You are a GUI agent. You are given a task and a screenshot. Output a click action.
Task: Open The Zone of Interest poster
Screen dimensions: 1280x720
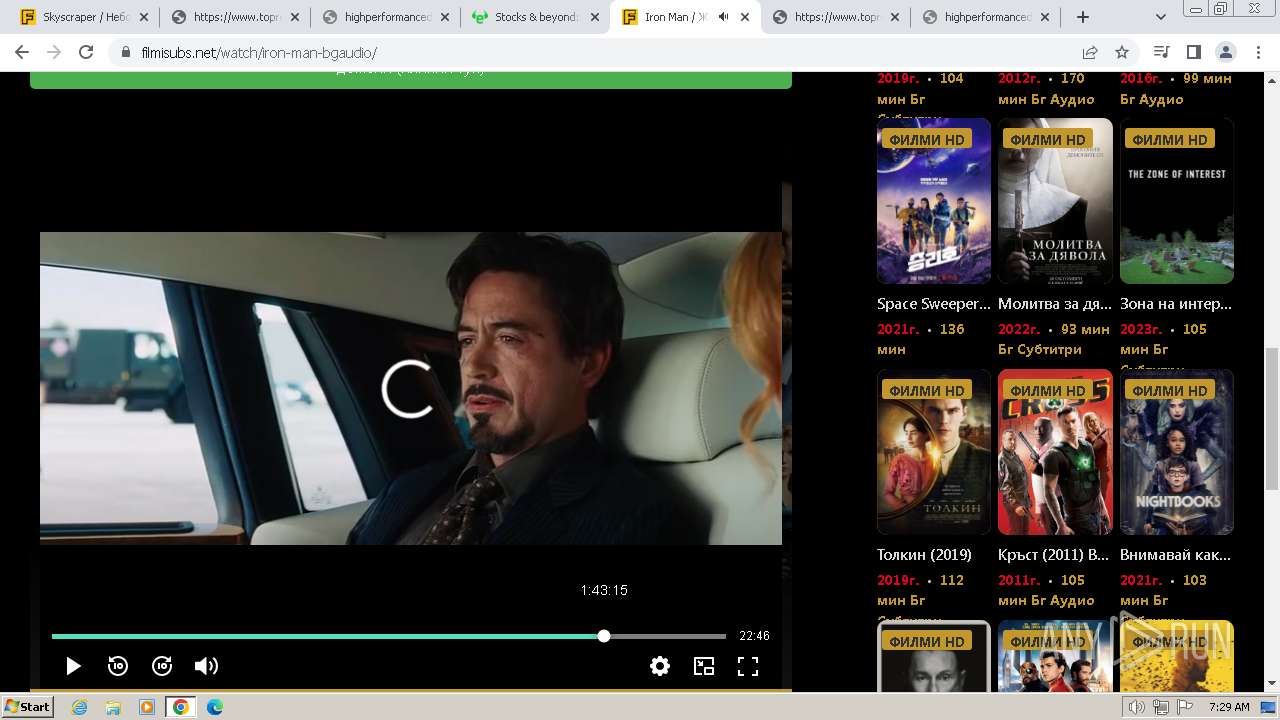1177,201
